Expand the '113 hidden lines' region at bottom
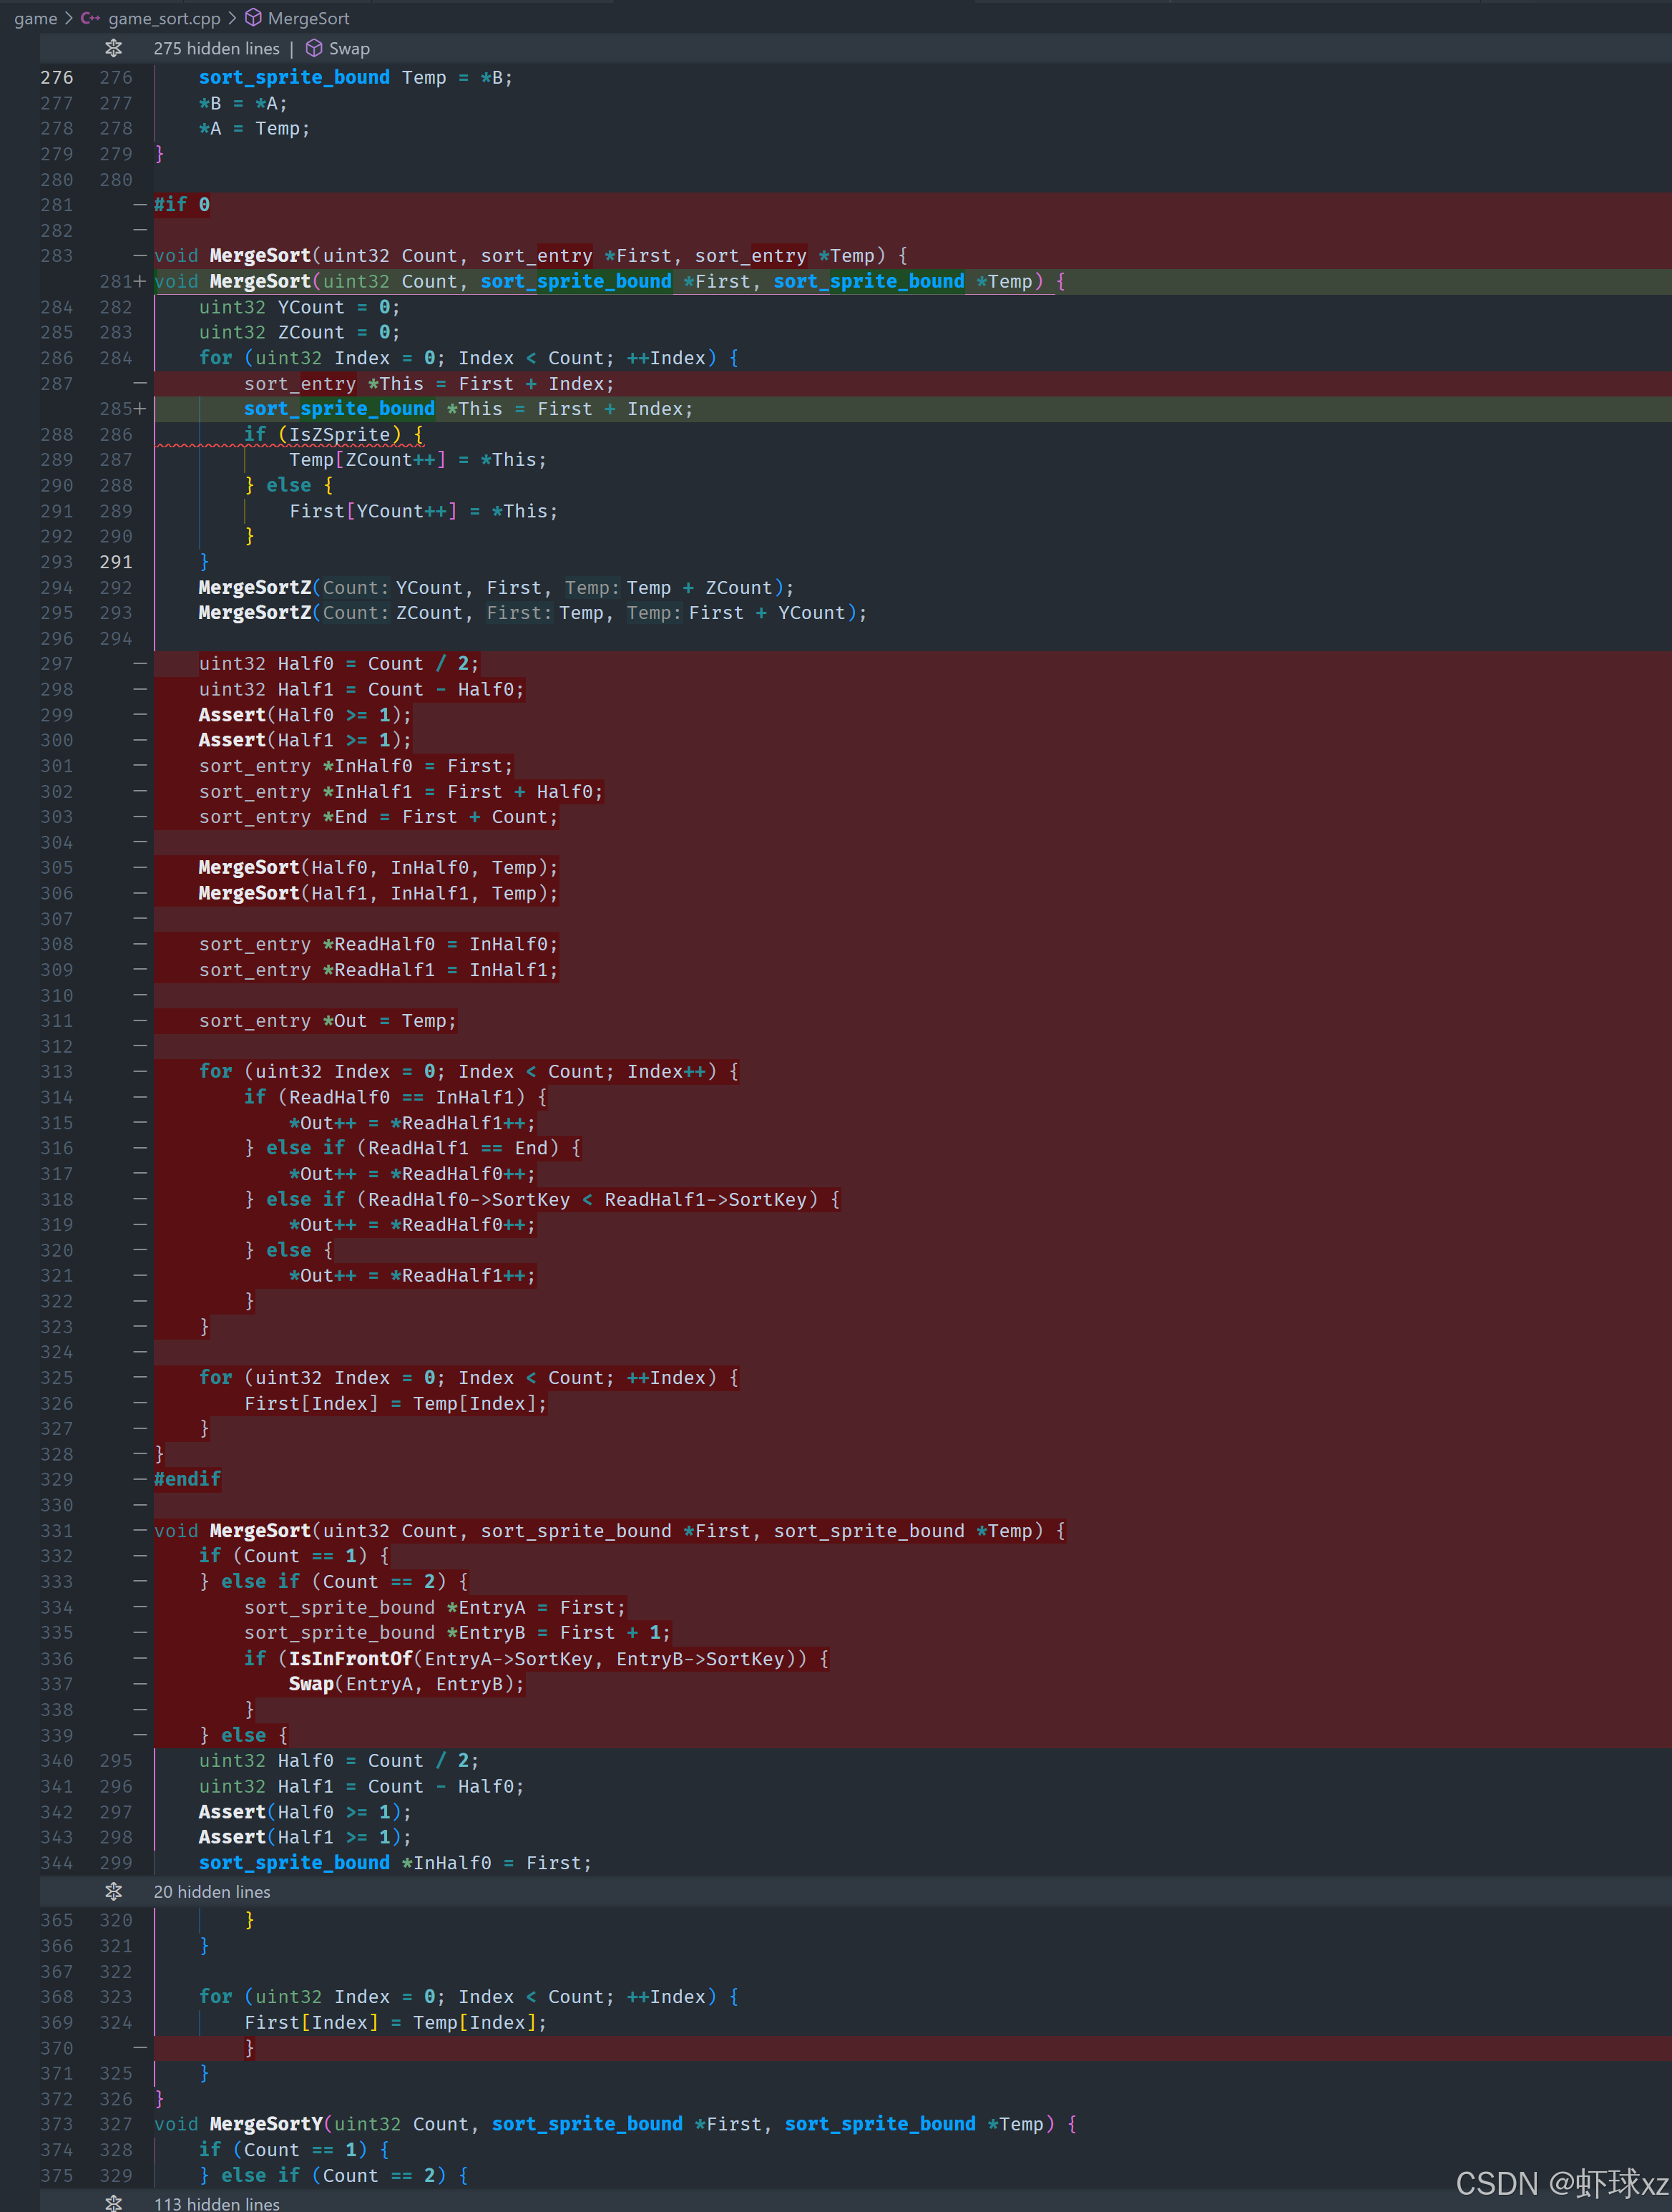Viewport: 1672px width, 2212px height. click(x=217, y=2203)
